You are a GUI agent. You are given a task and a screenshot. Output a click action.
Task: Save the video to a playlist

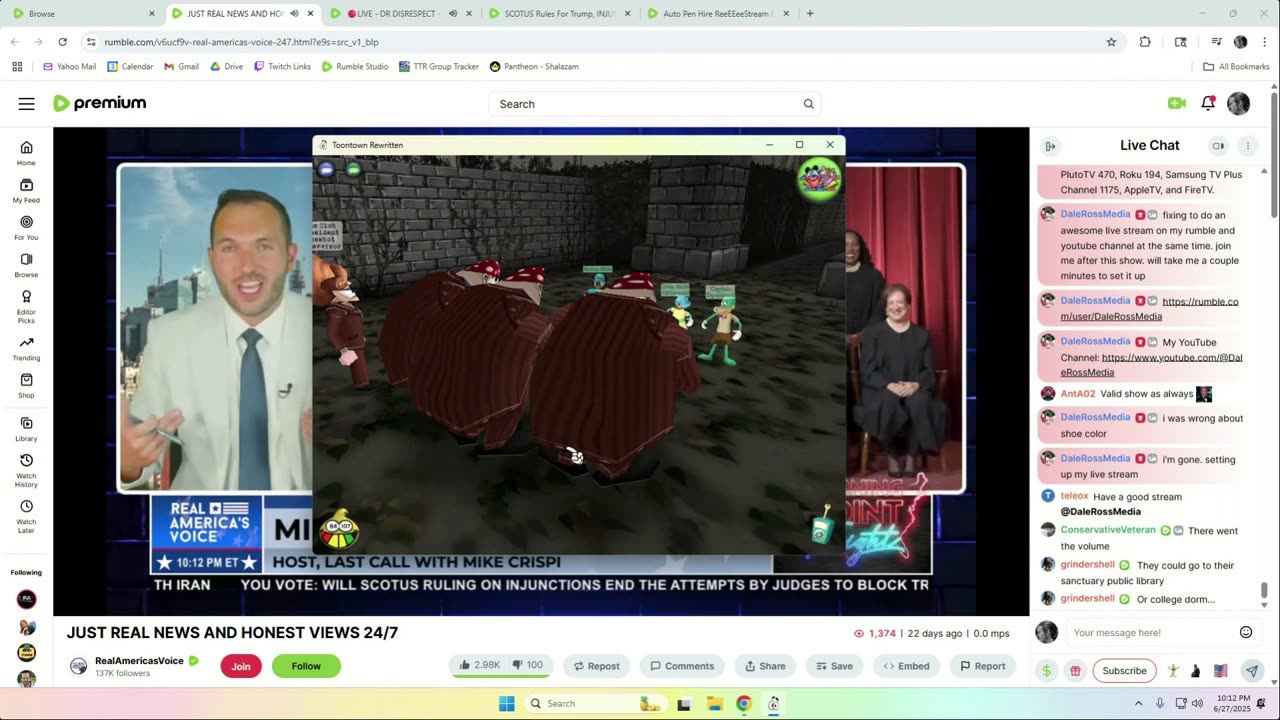[x=834, y=666]
